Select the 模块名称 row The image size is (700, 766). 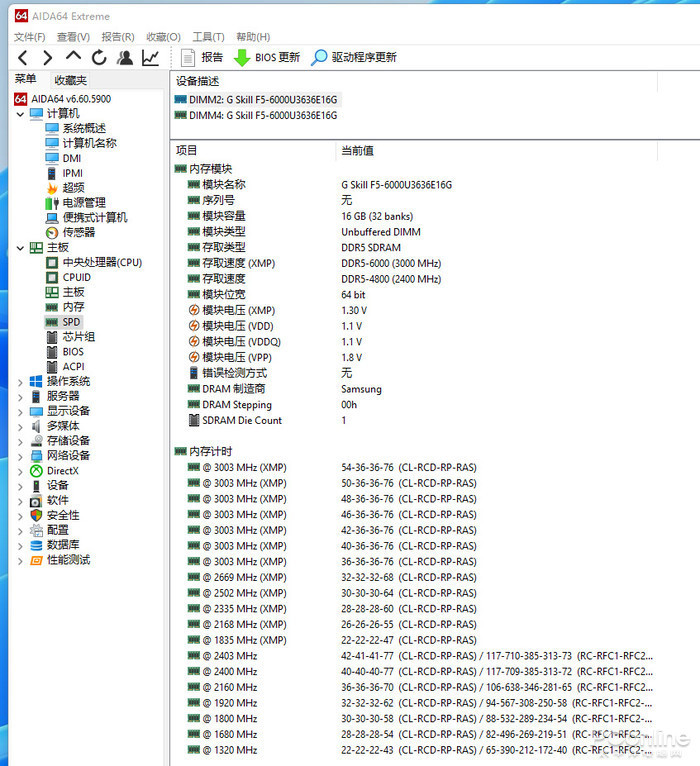coord(320,185)
